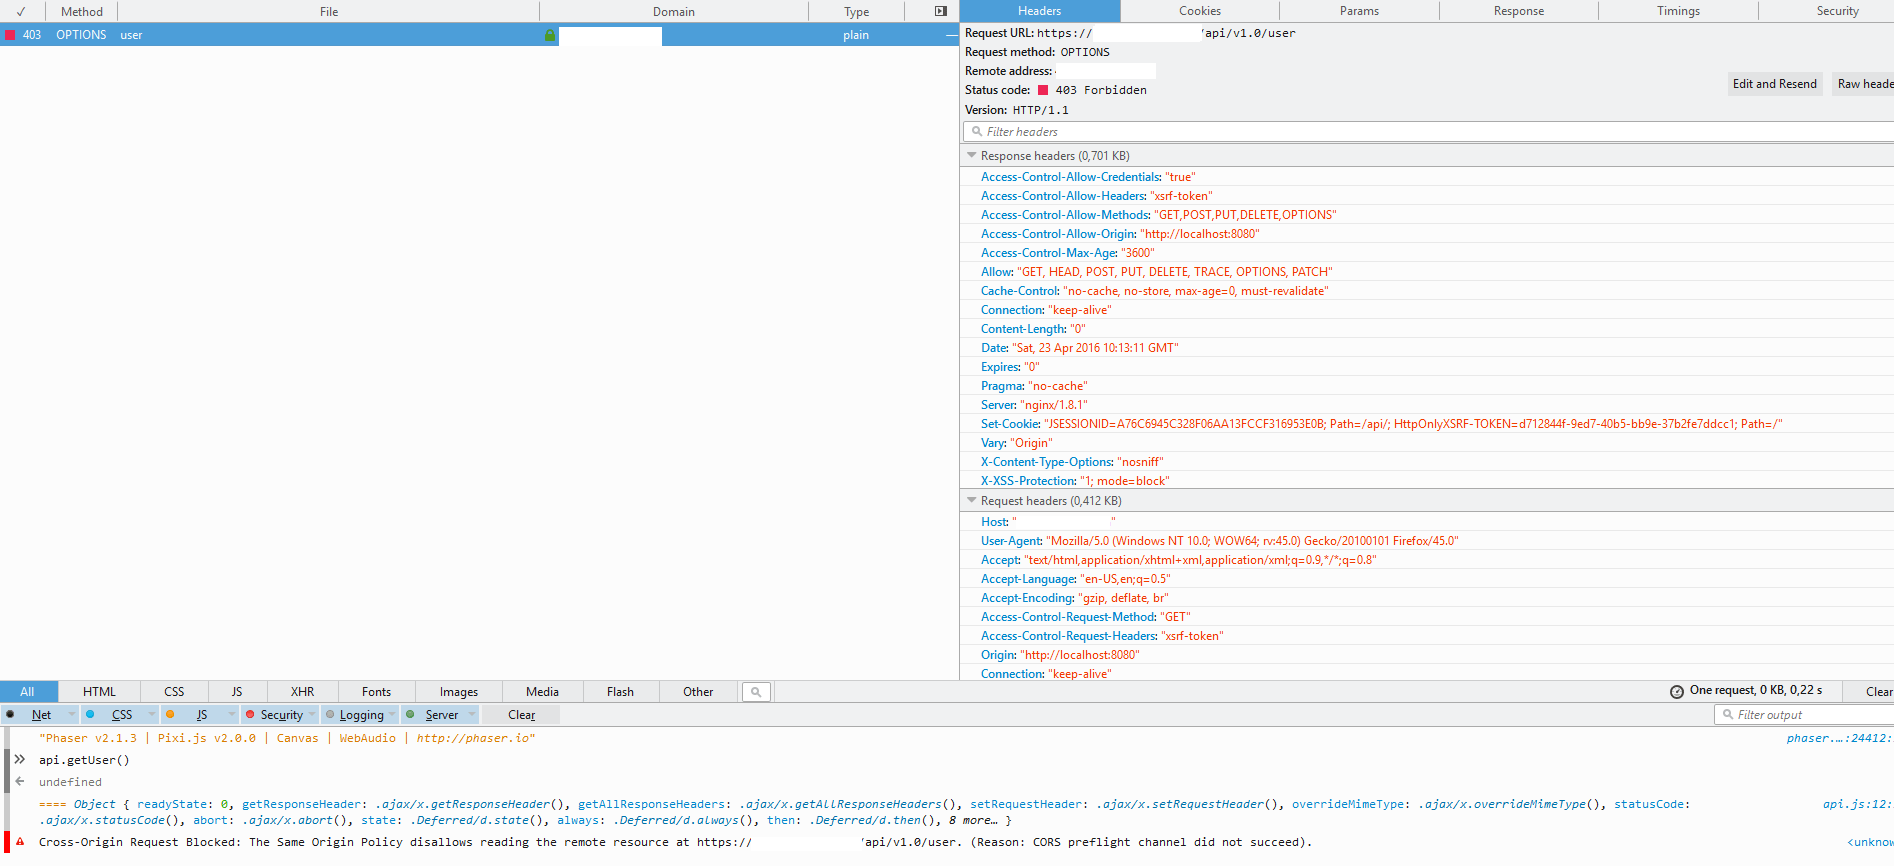The image size is (1894, 866).
Task: Click the '403 Forbidden' status text
Action: coord(1101,90)
